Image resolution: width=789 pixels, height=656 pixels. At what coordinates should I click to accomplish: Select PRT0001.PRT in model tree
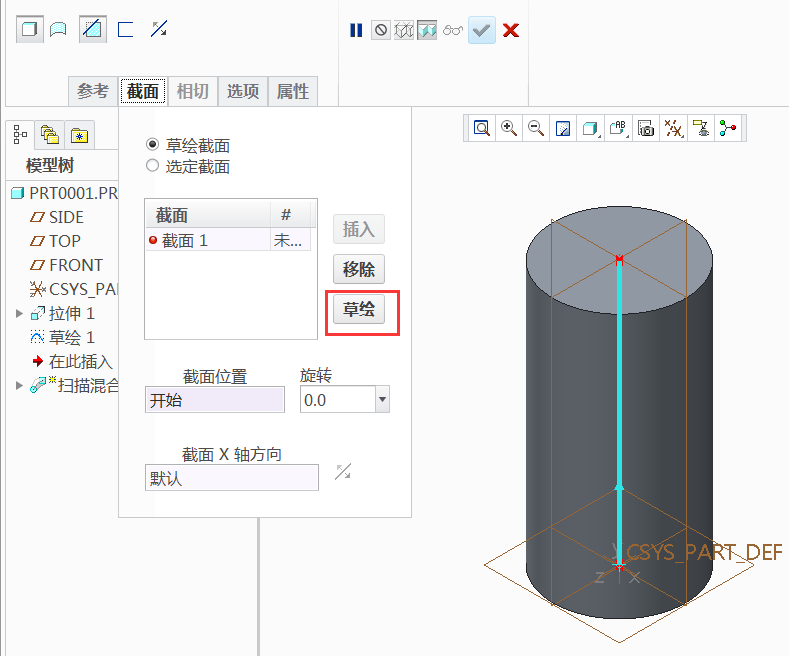[x=64, y=193]
